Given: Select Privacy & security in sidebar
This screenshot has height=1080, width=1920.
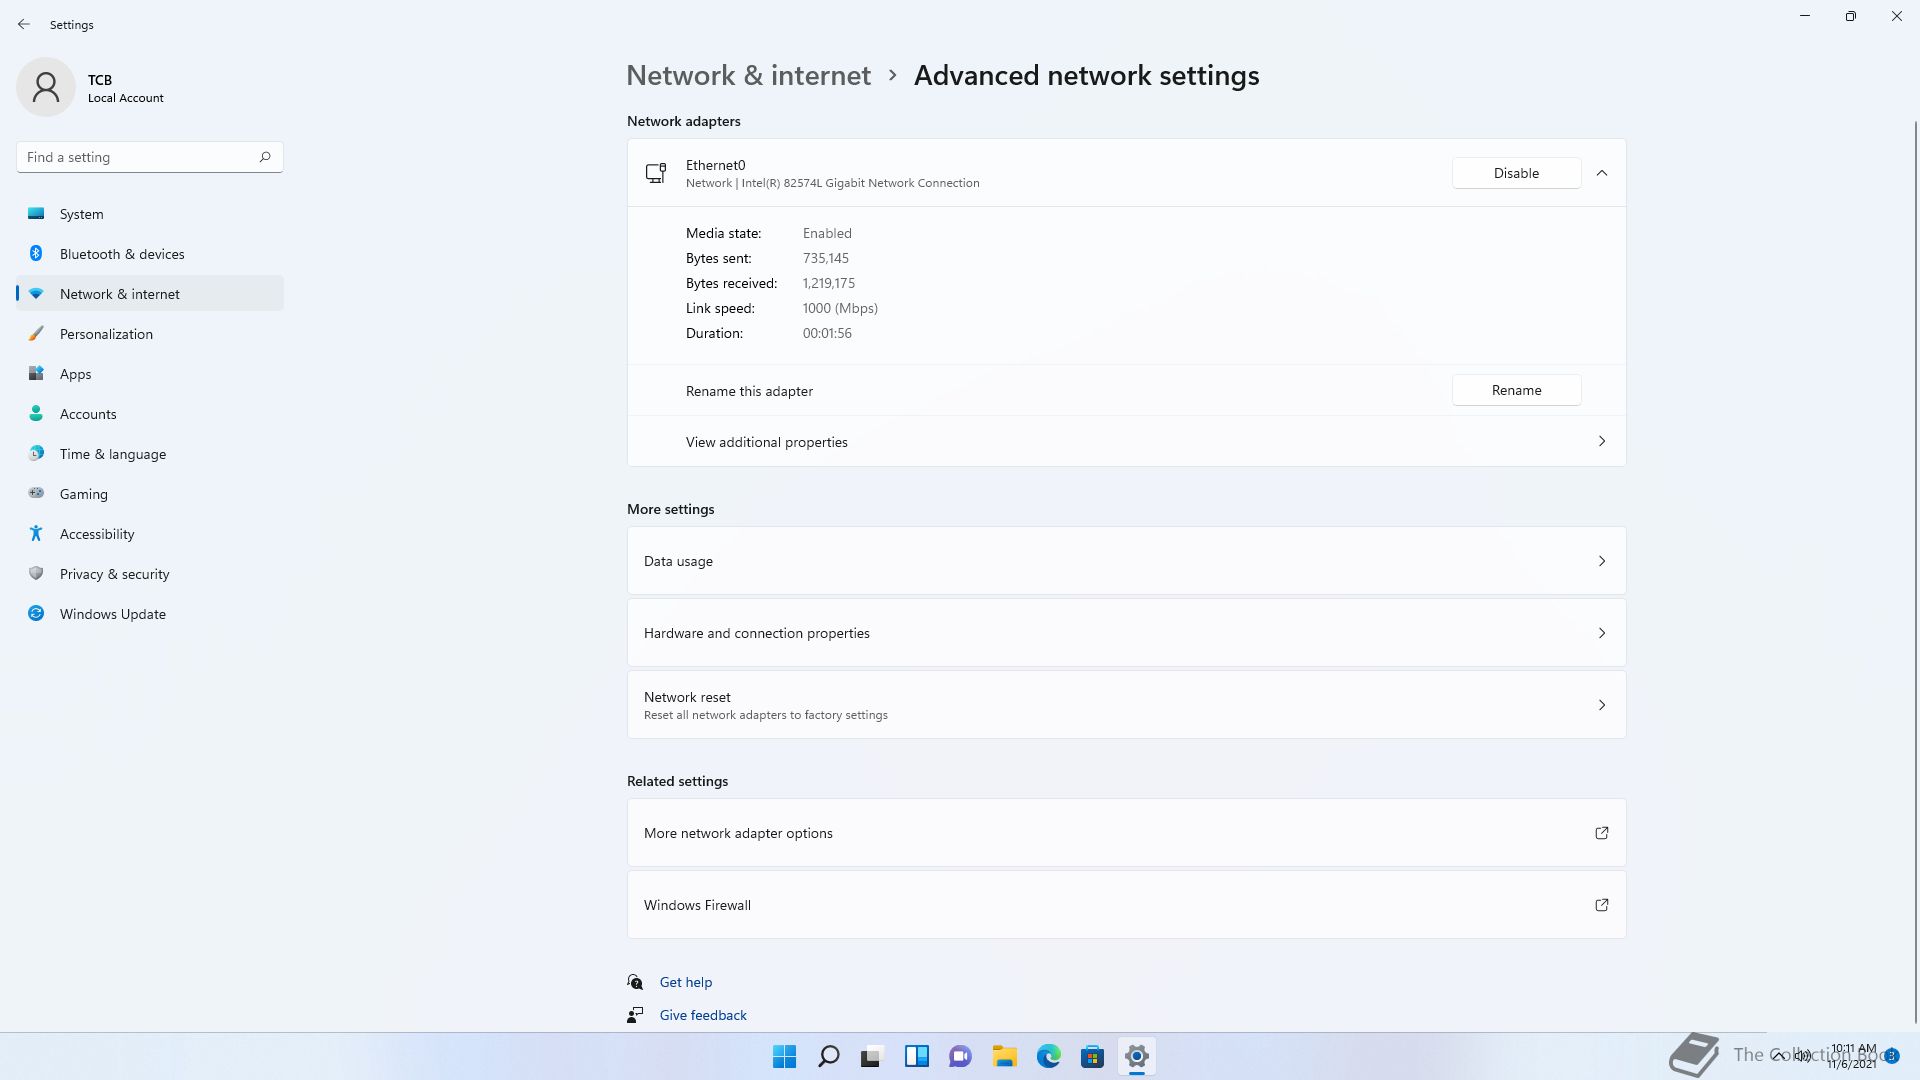Looking at the screenshot, I should [114, 574].
